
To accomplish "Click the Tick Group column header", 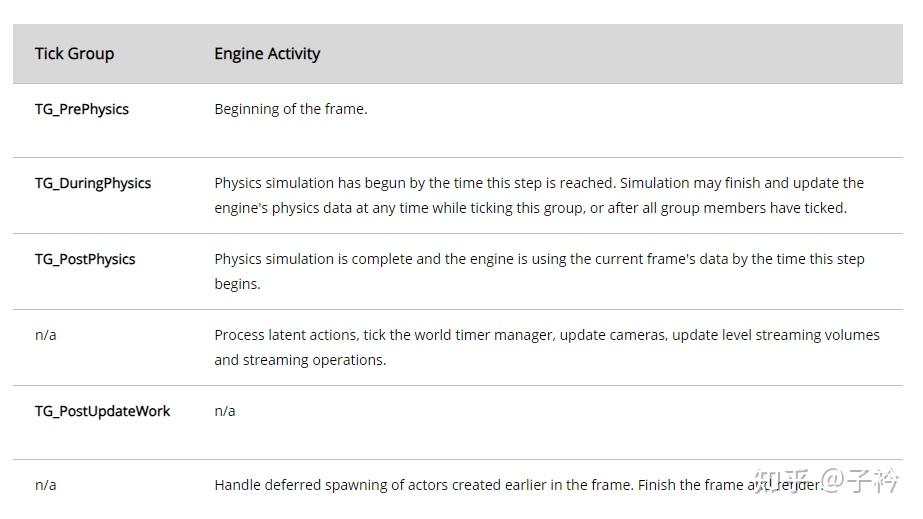I will click(x=74, y=54).
